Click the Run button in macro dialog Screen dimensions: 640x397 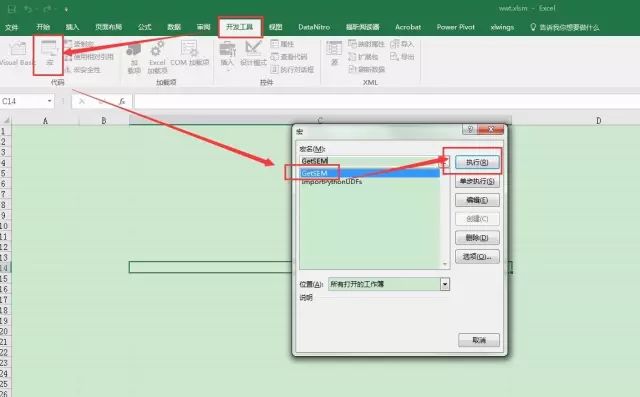click(477, 162)
